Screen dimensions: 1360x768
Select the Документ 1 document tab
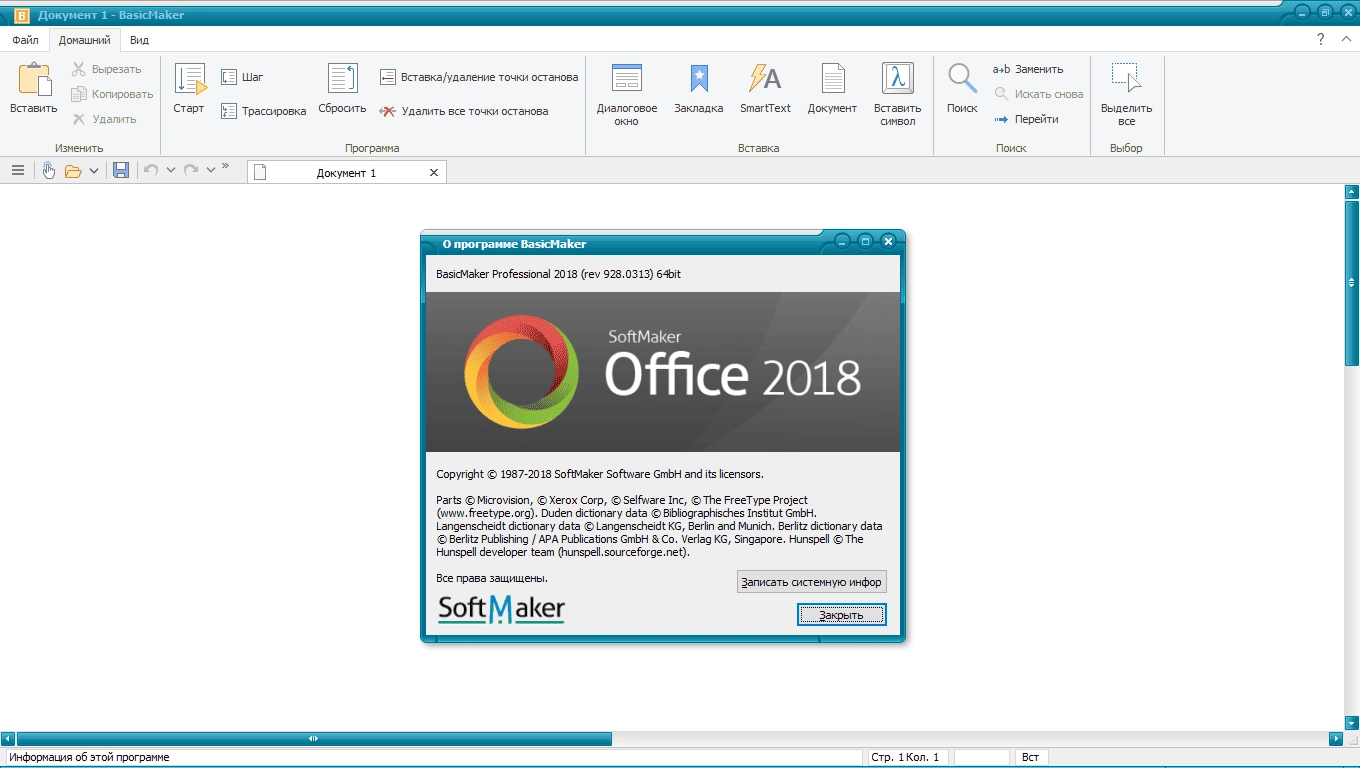tap(346, 173)
